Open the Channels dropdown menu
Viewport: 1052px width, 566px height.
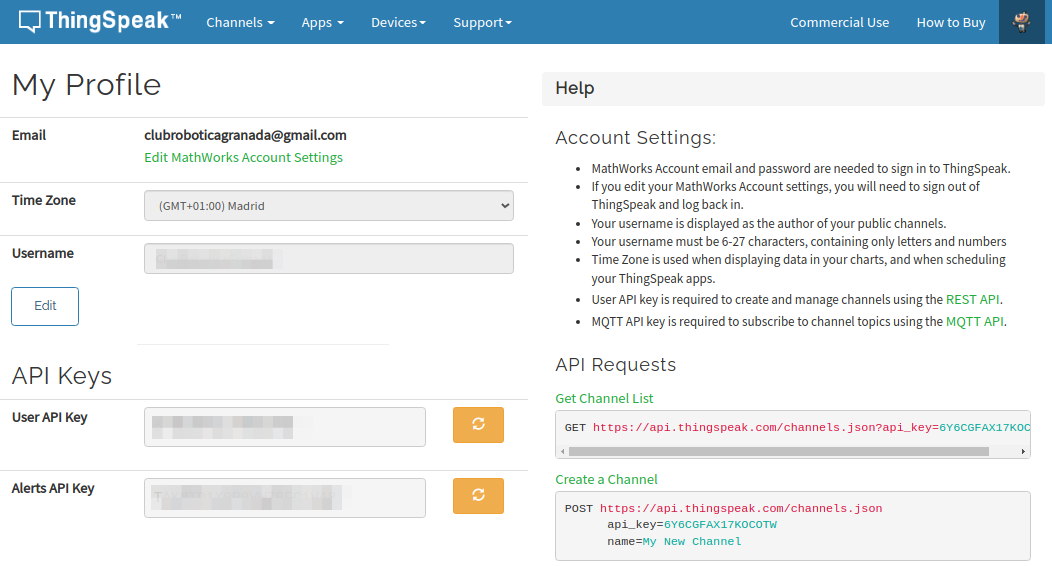240,22
